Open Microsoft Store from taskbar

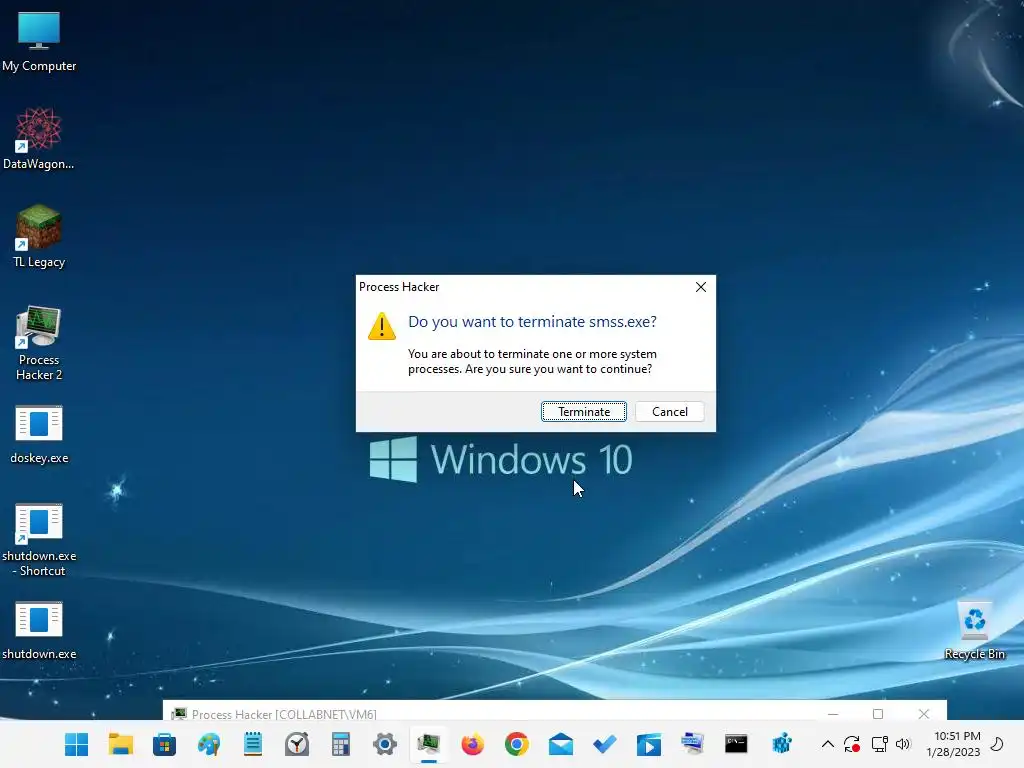165,744
